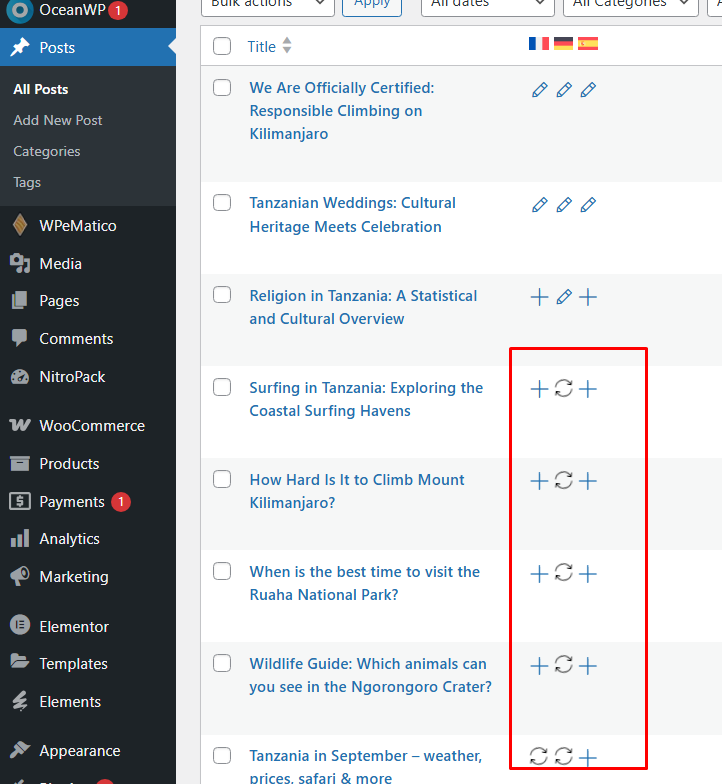Add Spanish translation for How Hard Is It post

click(x=588, y=481)
